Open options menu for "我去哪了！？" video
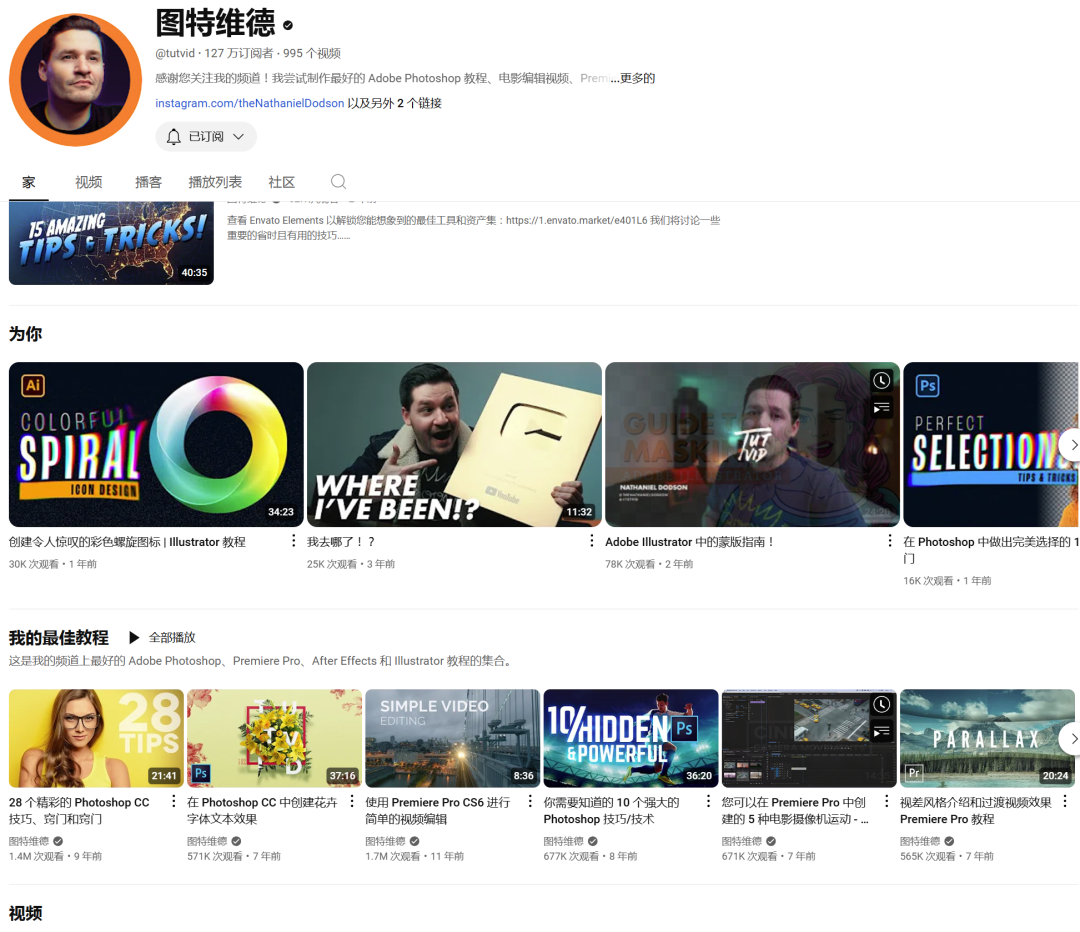This screenshot has width=1080, height=932. 591,541
